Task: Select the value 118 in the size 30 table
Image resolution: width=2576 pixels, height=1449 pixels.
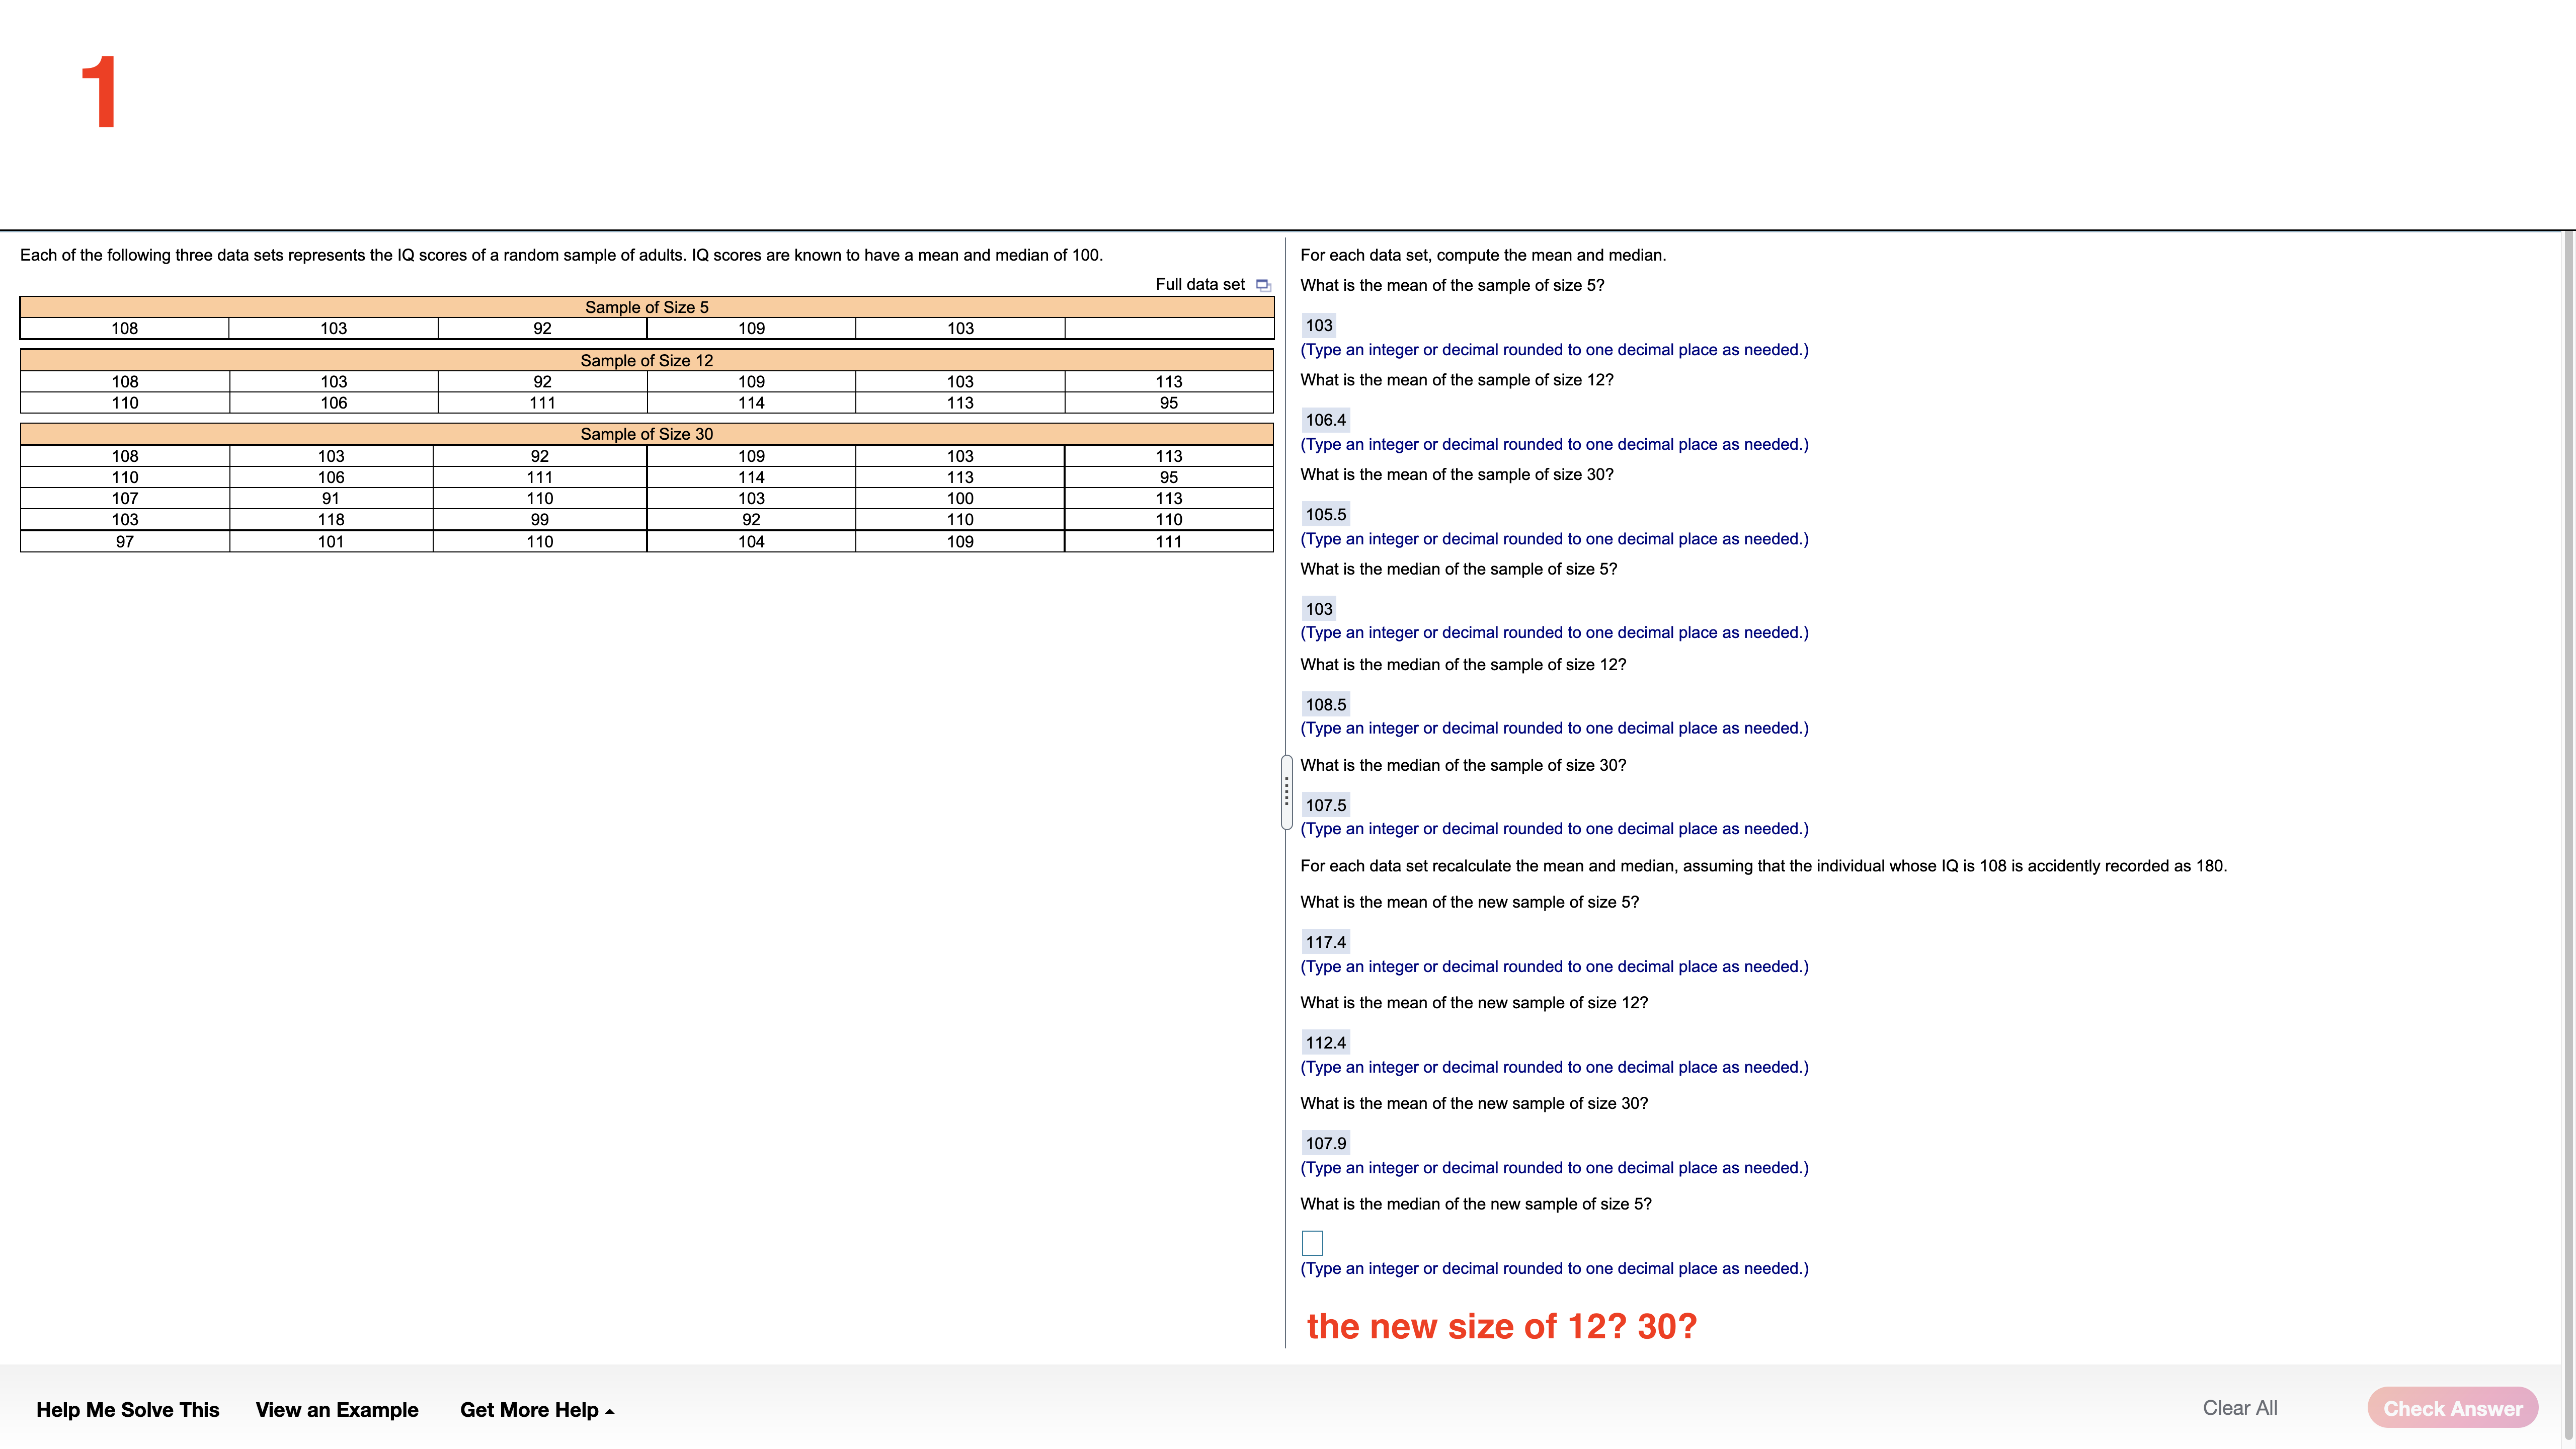Action: tap(333, 519)
